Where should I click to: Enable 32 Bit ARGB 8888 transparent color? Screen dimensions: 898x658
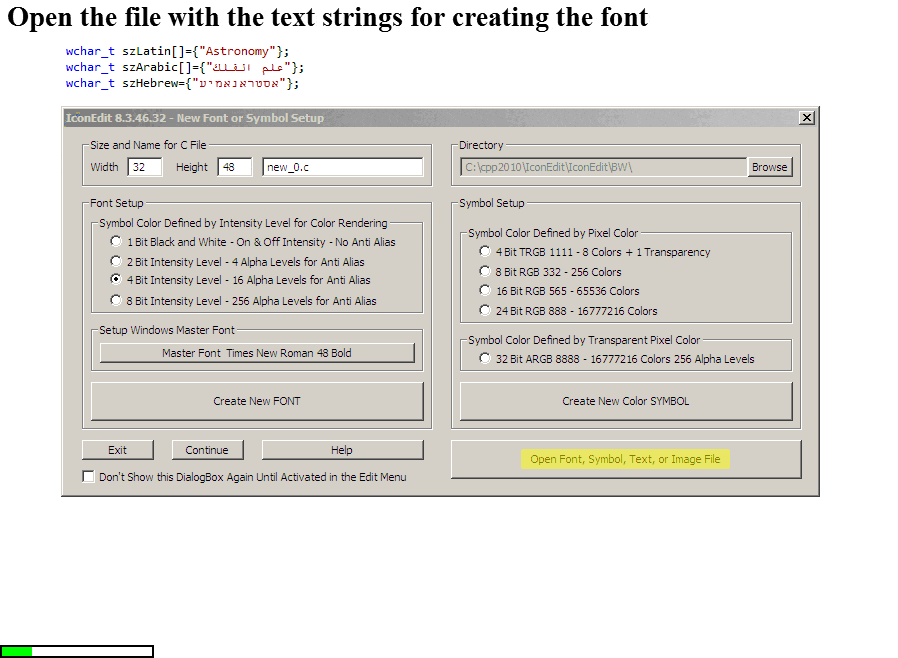pyautogui.click(x=485, y=358)
